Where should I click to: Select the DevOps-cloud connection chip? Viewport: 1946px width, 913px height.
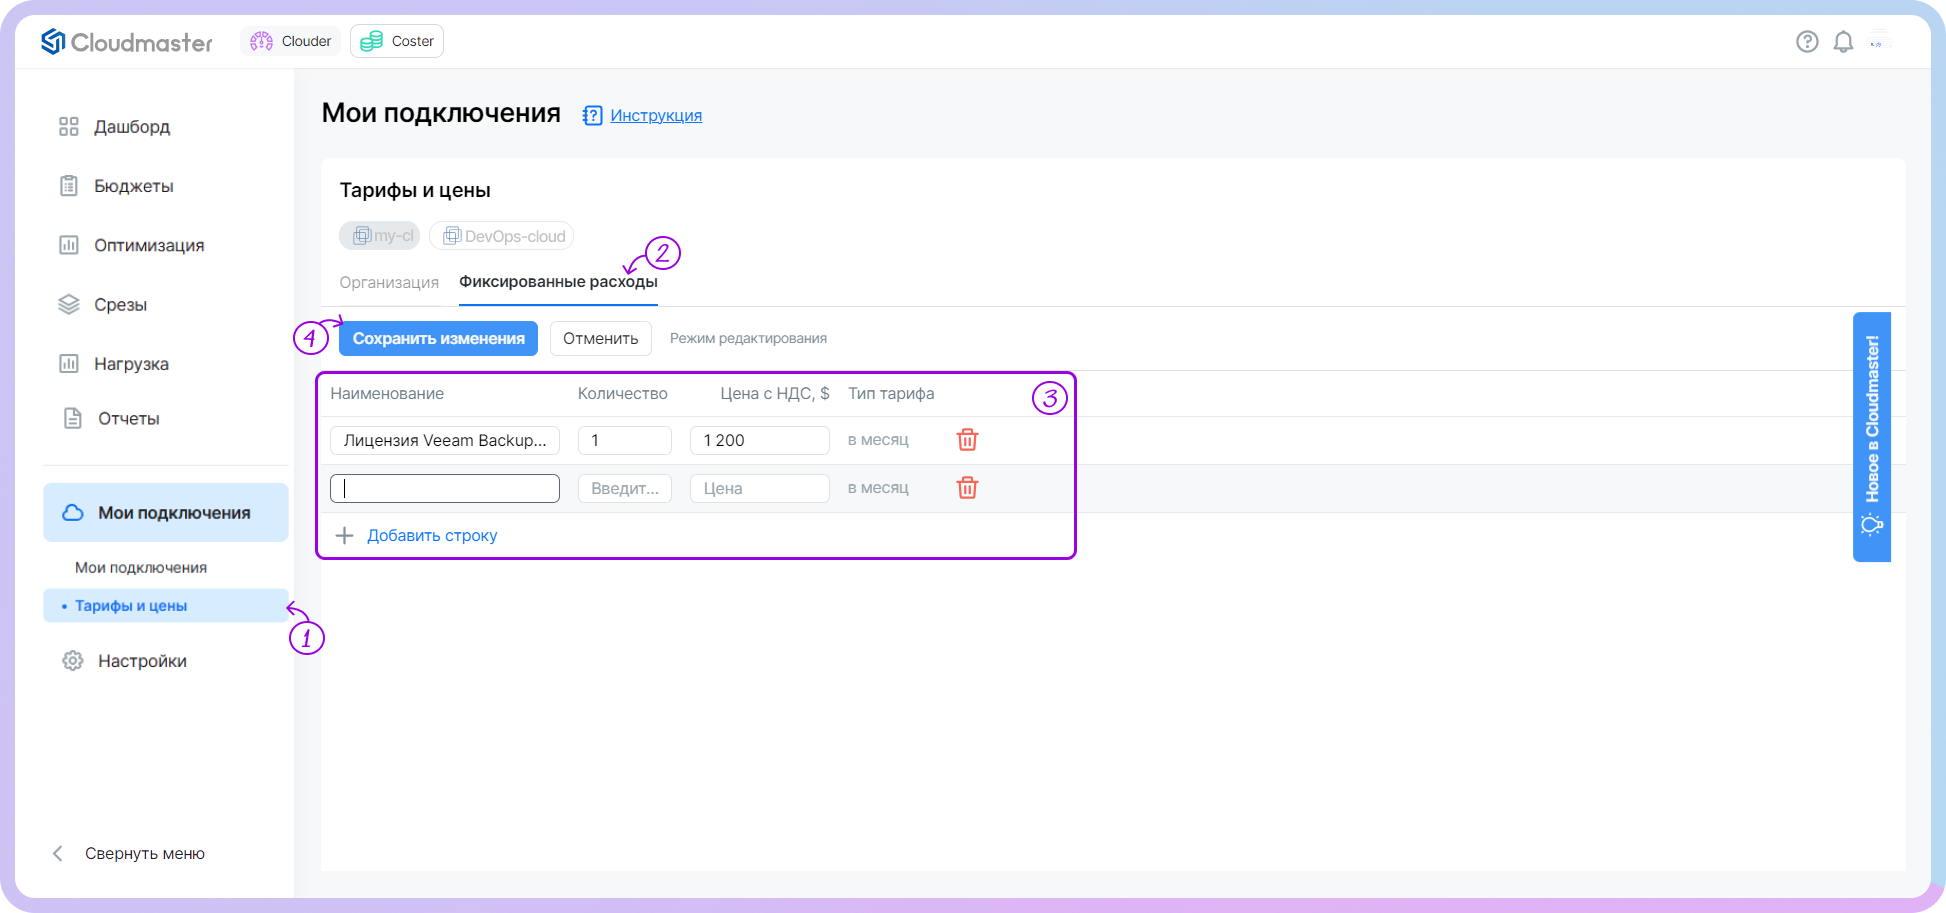pyautogui.click(x=502, y=236)
